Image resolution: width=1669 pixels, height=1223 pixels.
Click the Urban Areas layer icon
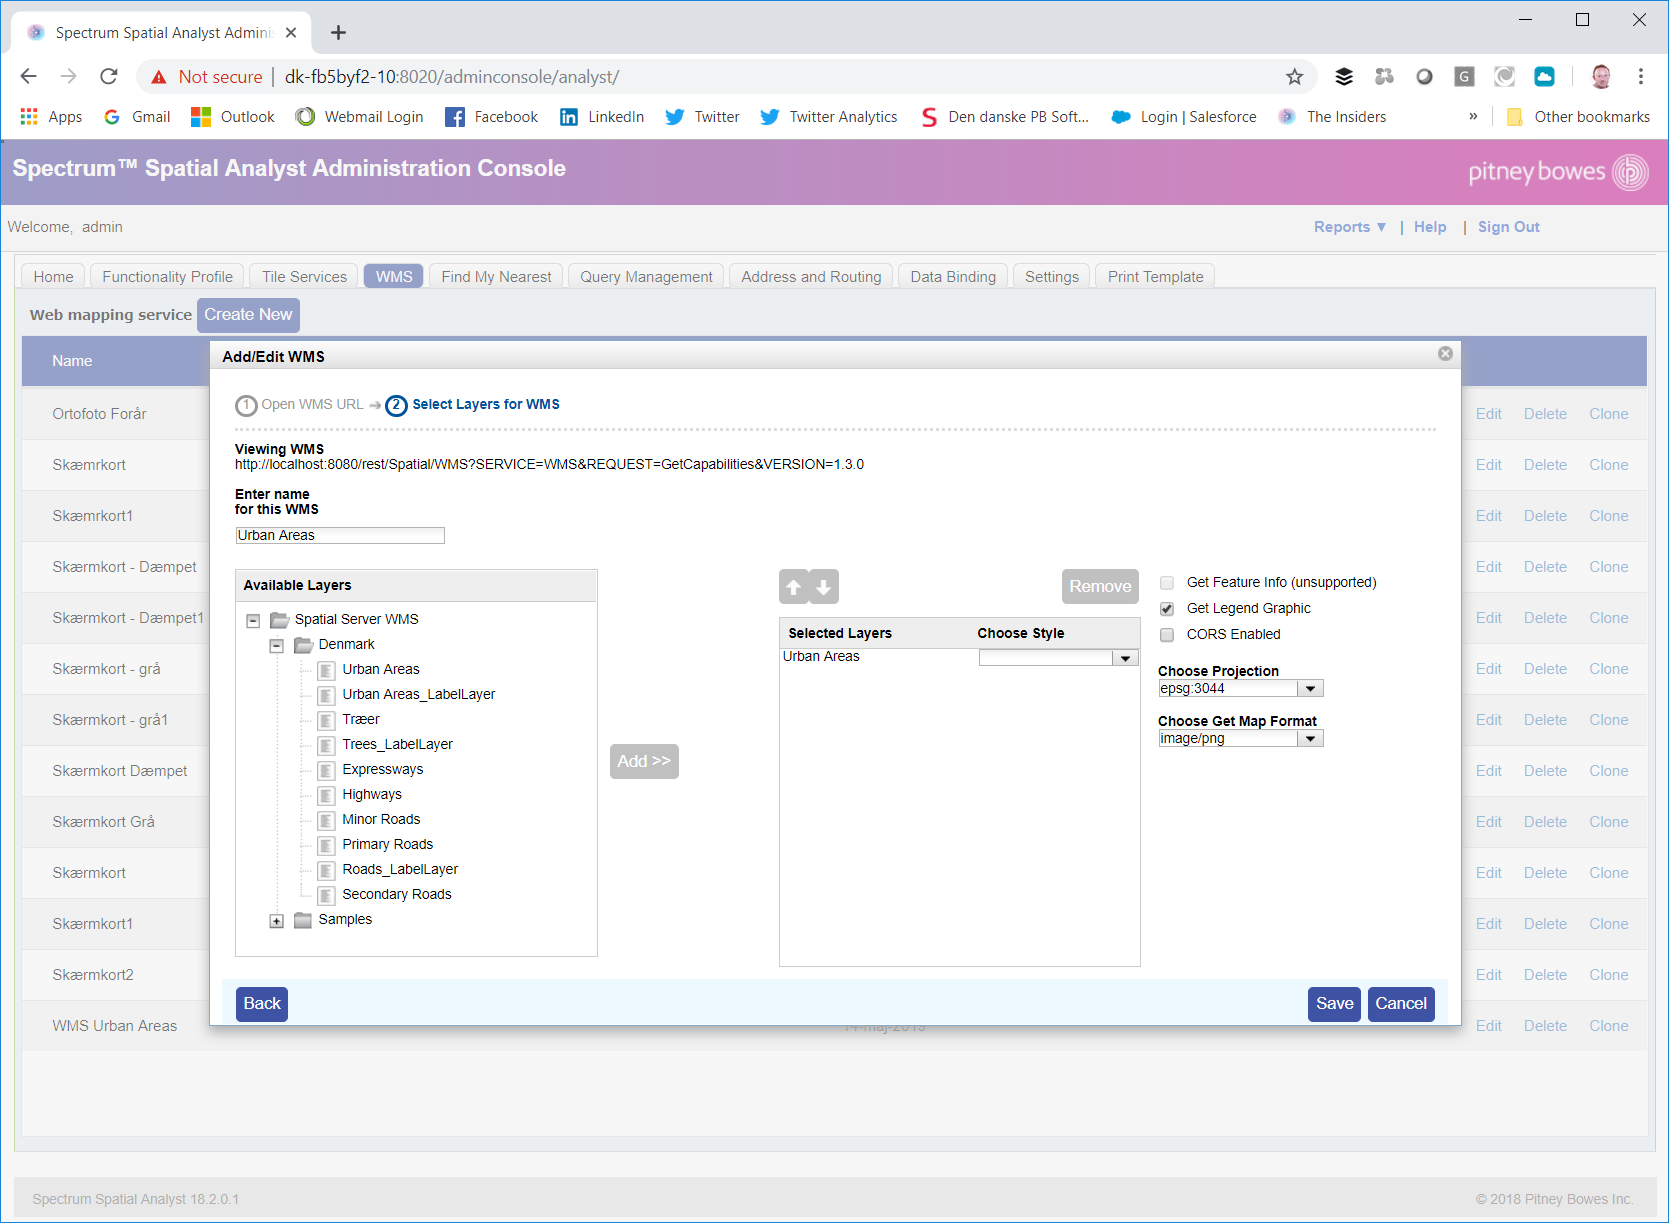click(x=326, y=670)
